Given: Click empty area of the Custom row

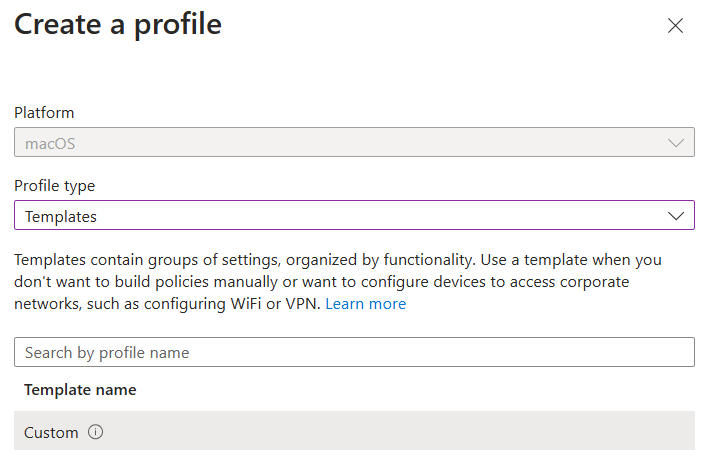Looking at the screenshot, I should tap(400, 433).
